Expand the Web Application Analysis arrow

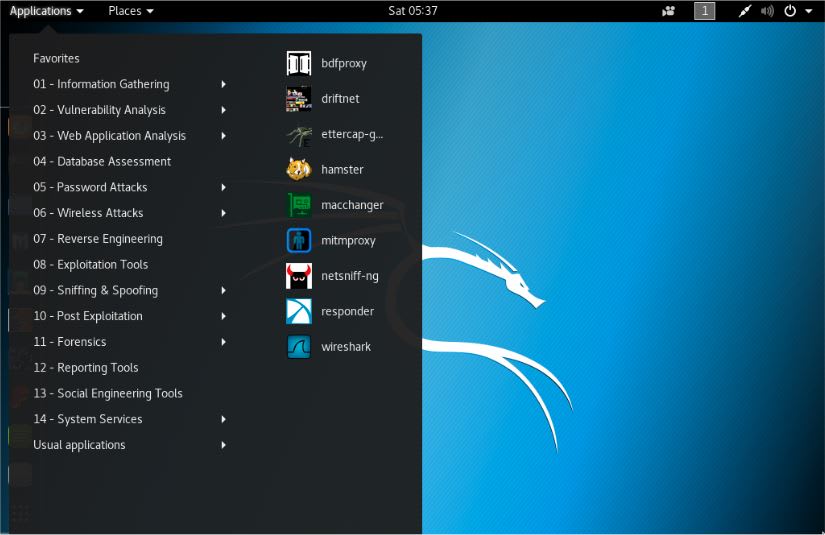(x=224, y=136)
